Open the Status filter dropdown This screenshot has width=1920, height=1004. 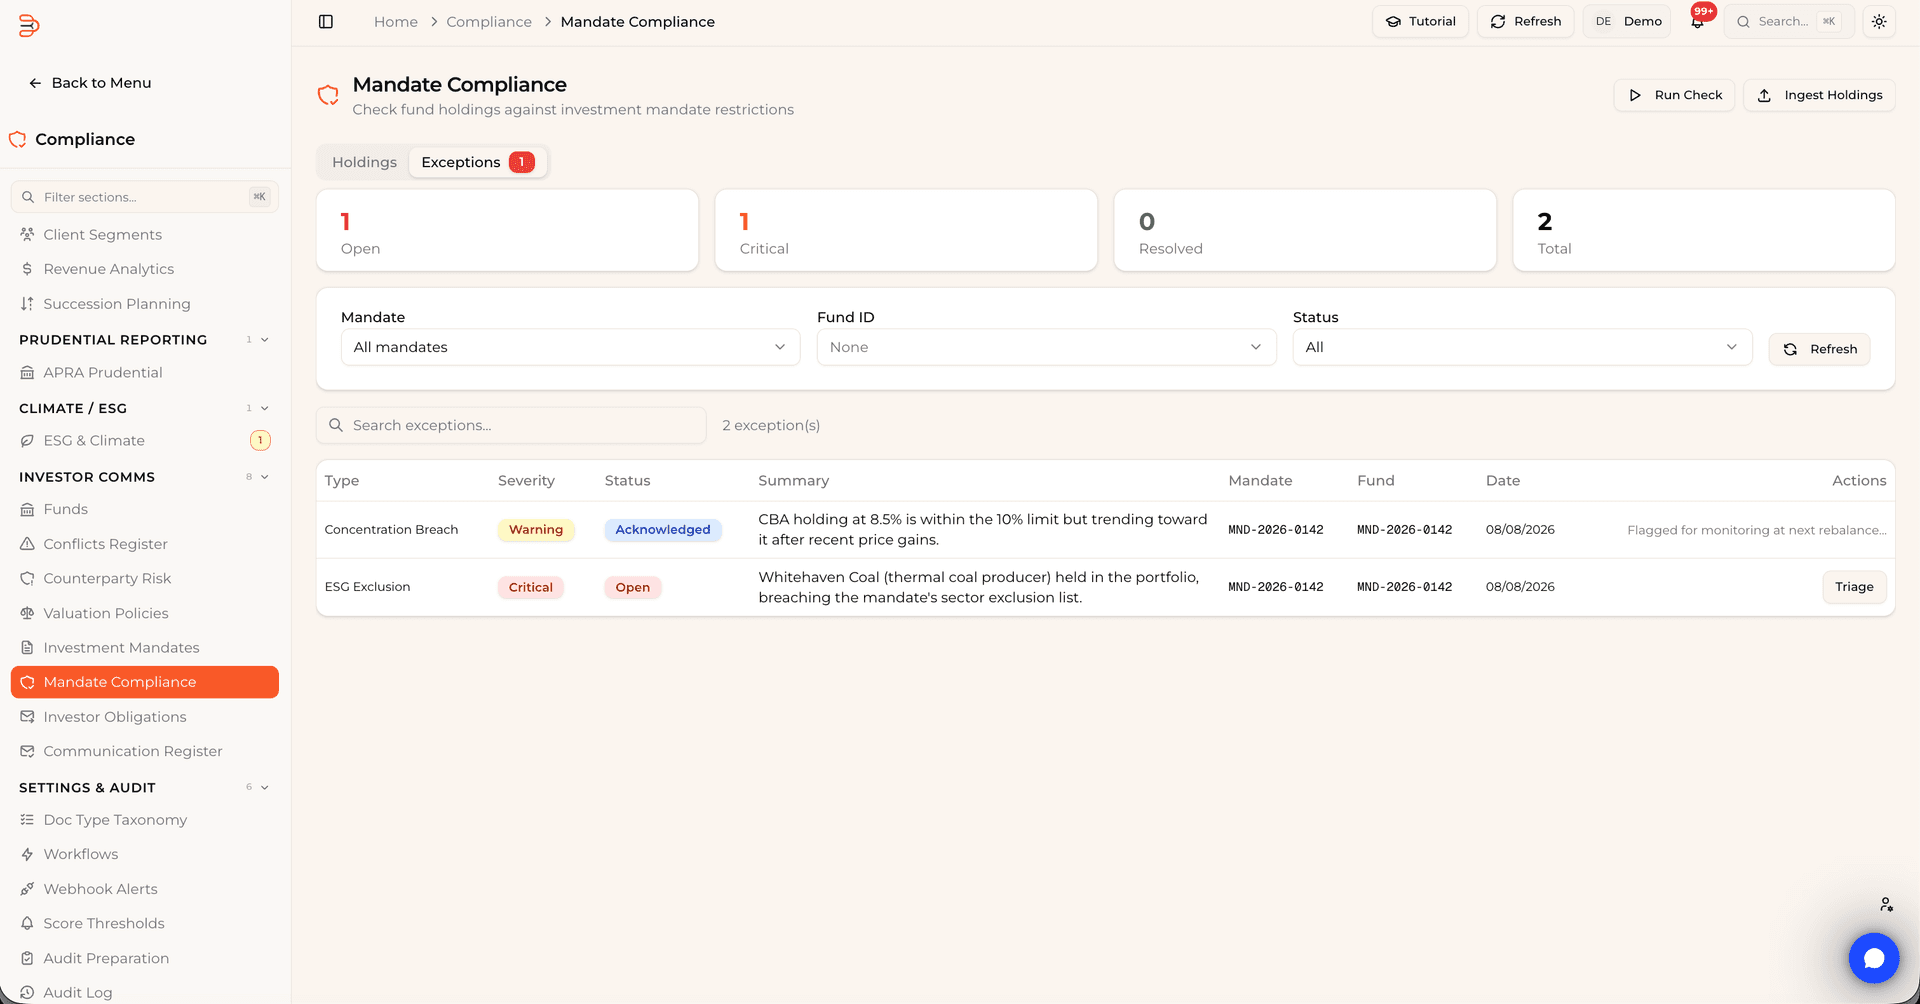[x=1522, y=347]
